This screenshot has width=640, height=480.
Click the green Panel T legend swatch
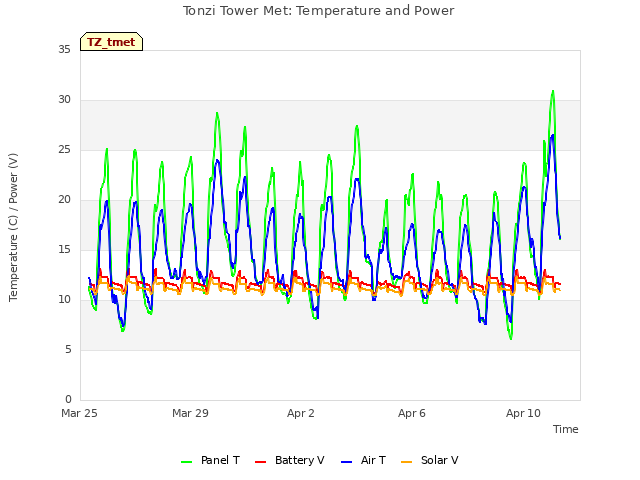pos(187,462)
